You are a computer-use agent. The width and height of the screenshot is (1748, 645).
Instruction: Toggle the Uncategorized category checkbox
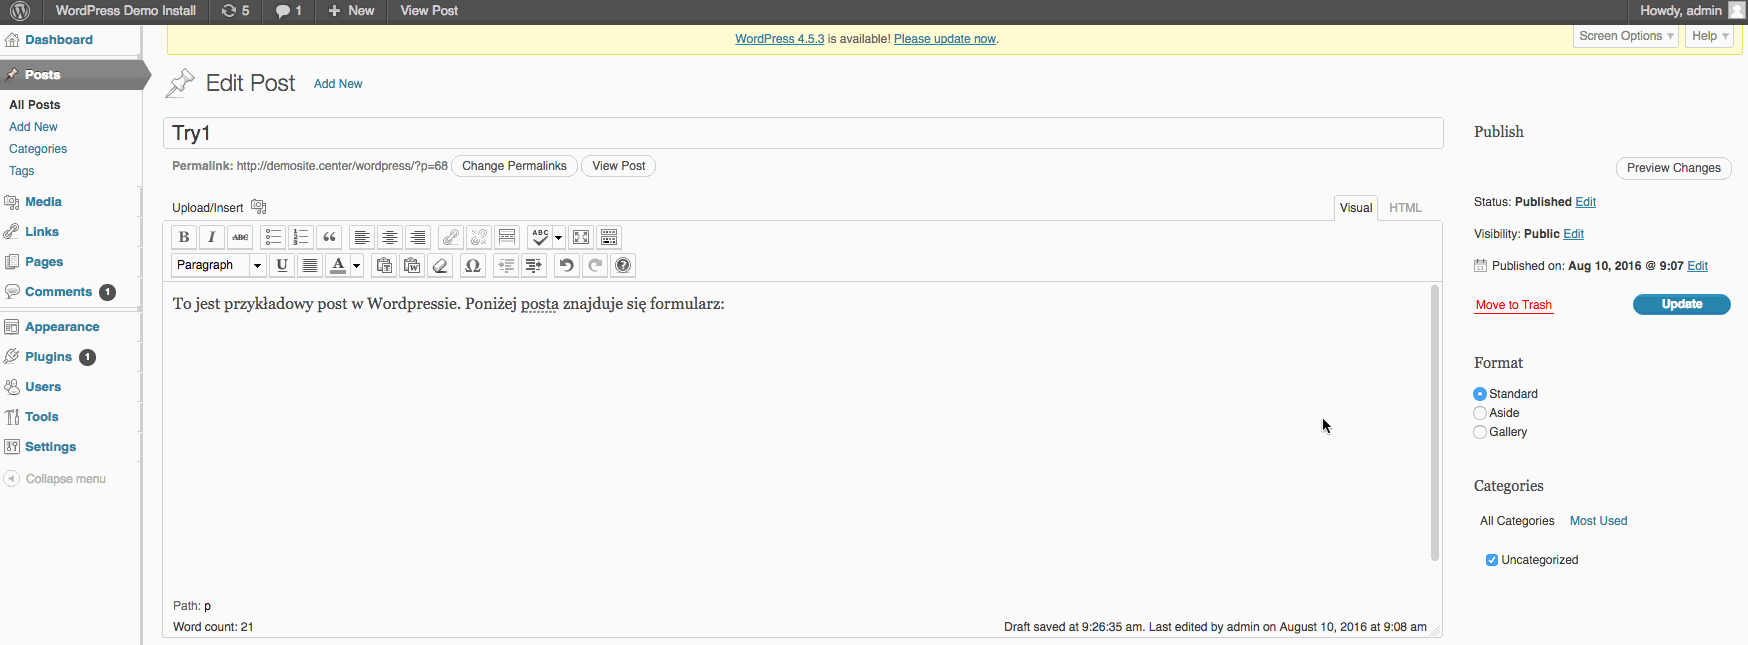(1492, 560)
